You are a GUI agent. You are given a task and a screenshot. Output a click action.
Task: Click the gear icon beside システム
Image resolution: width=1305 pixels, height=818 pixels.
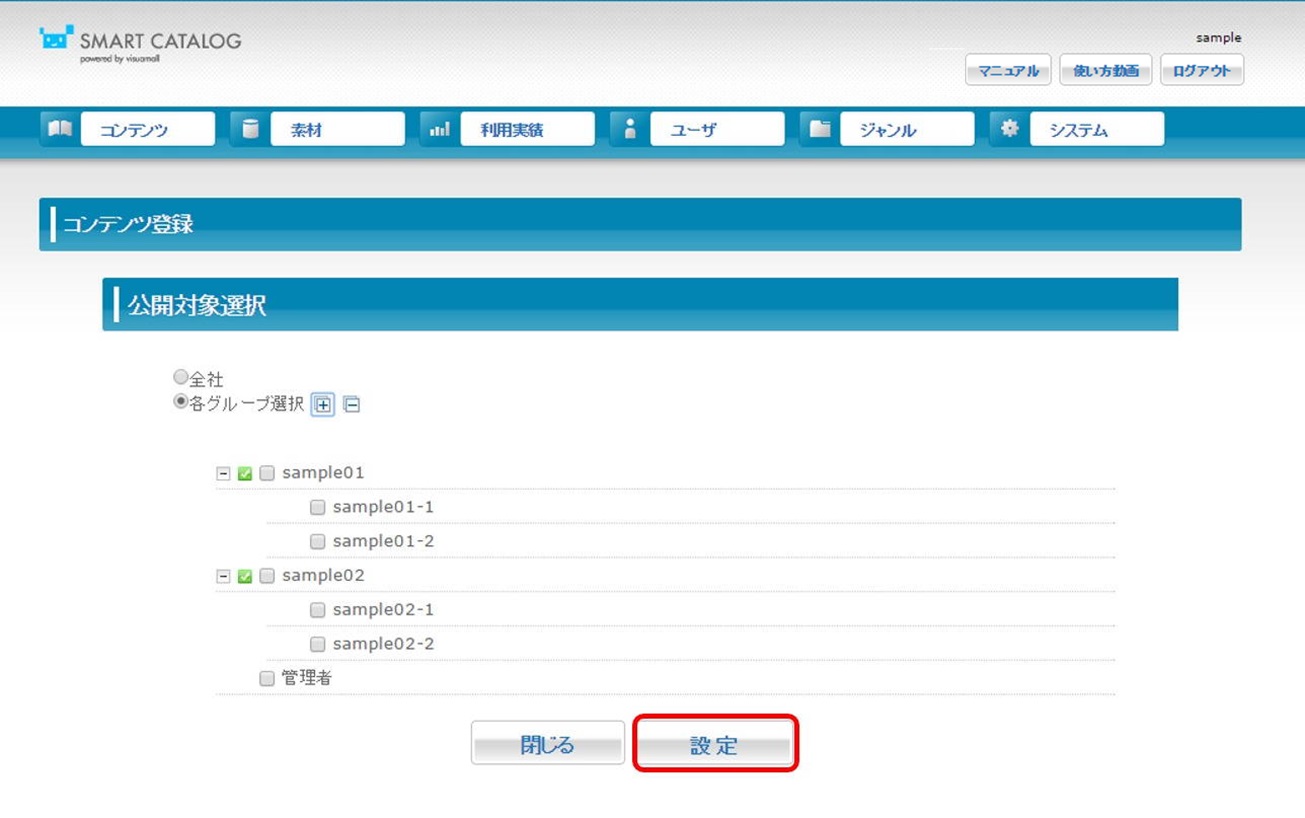click(1010, 129)
